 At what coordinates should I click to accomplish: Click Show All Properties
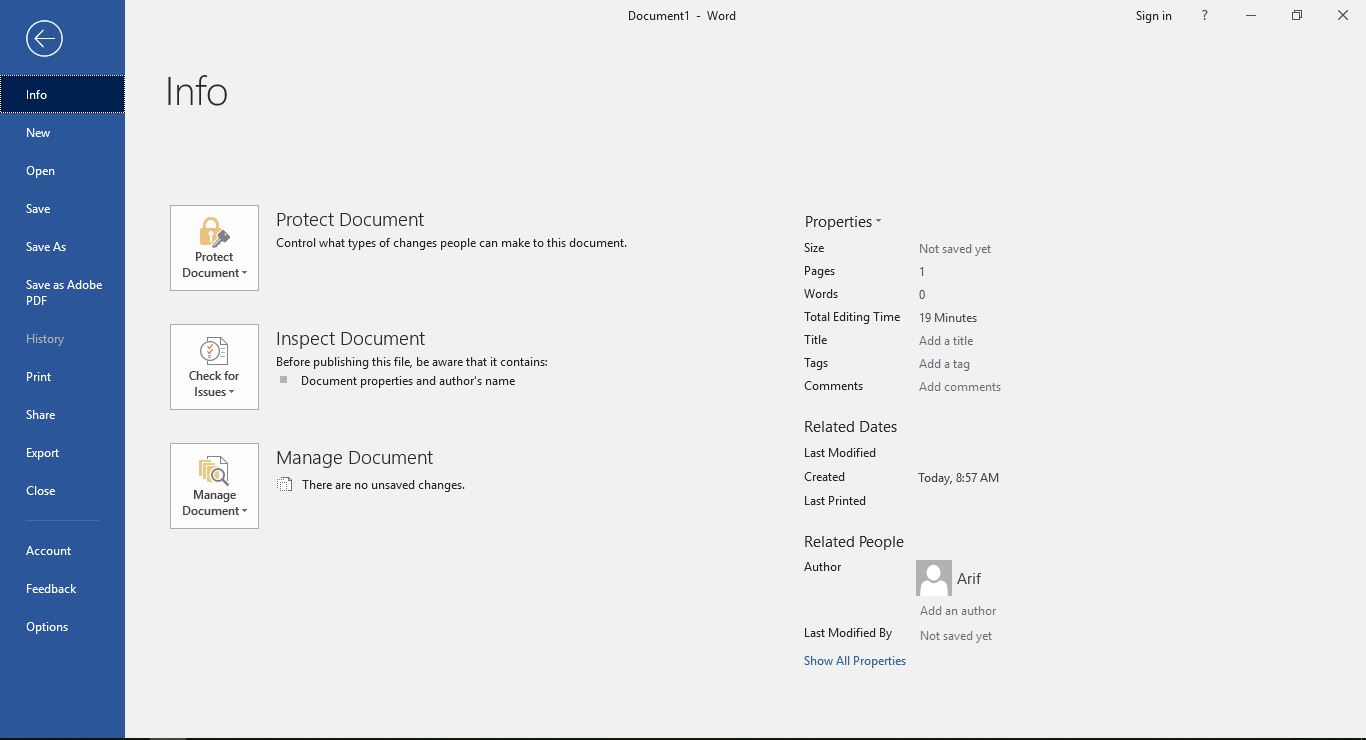pos(854,660)
